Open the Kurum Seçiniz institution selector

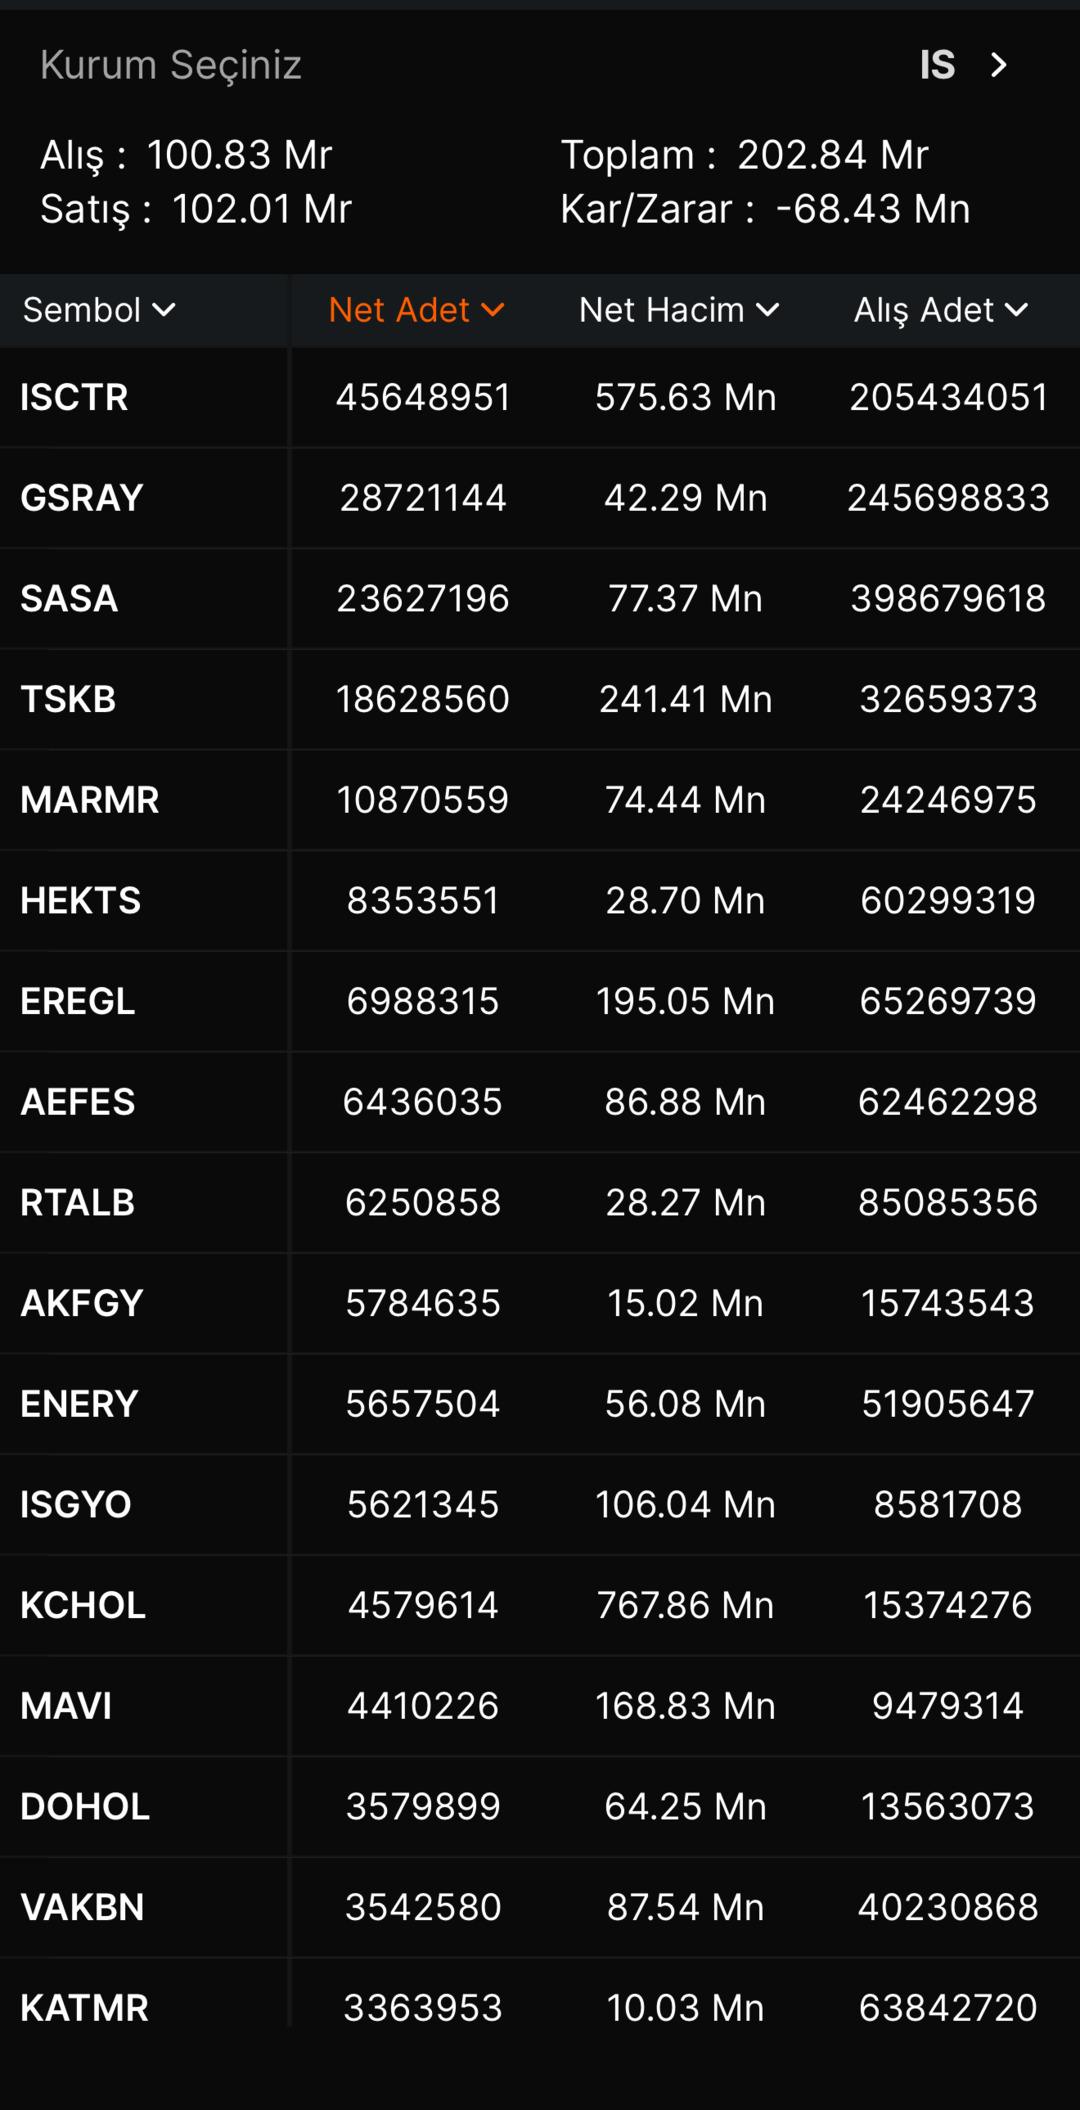point(171,65)
